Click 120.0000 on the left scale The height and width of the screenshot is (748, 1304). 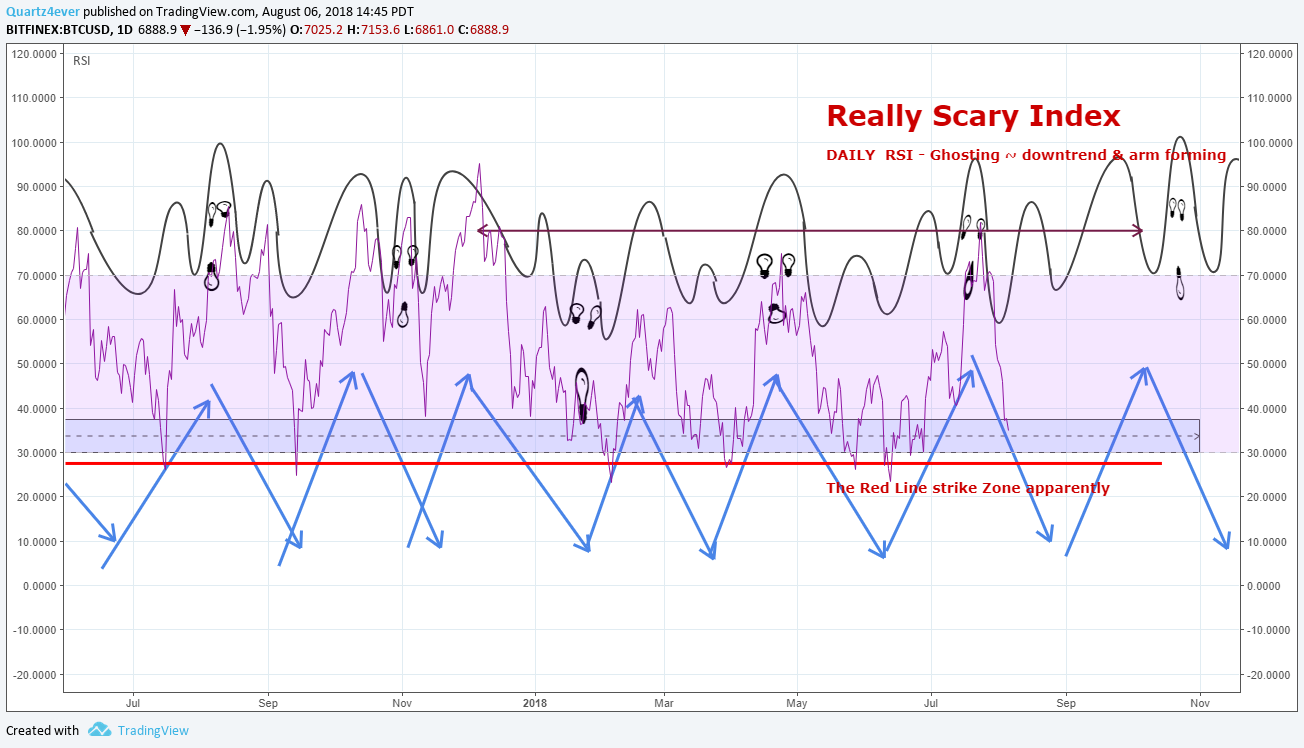33,54
